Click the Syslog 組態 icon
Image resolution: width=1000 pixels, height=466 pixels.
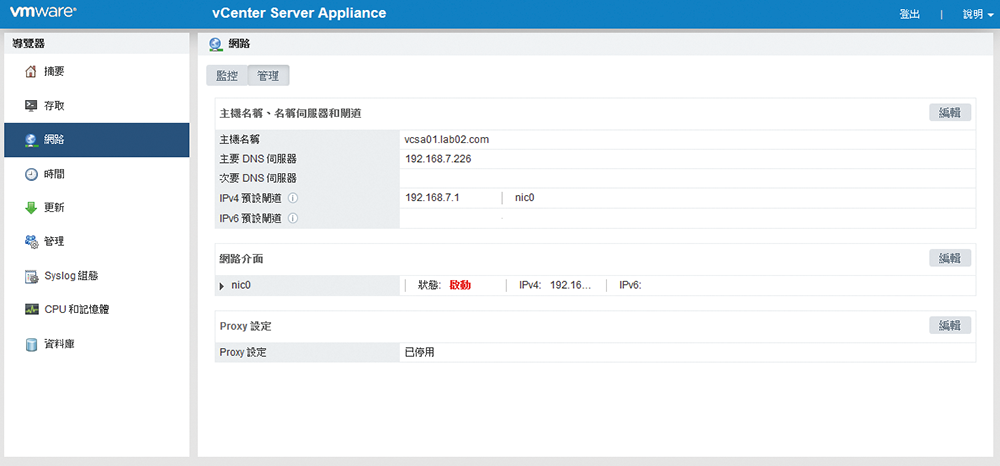point(31,276)
